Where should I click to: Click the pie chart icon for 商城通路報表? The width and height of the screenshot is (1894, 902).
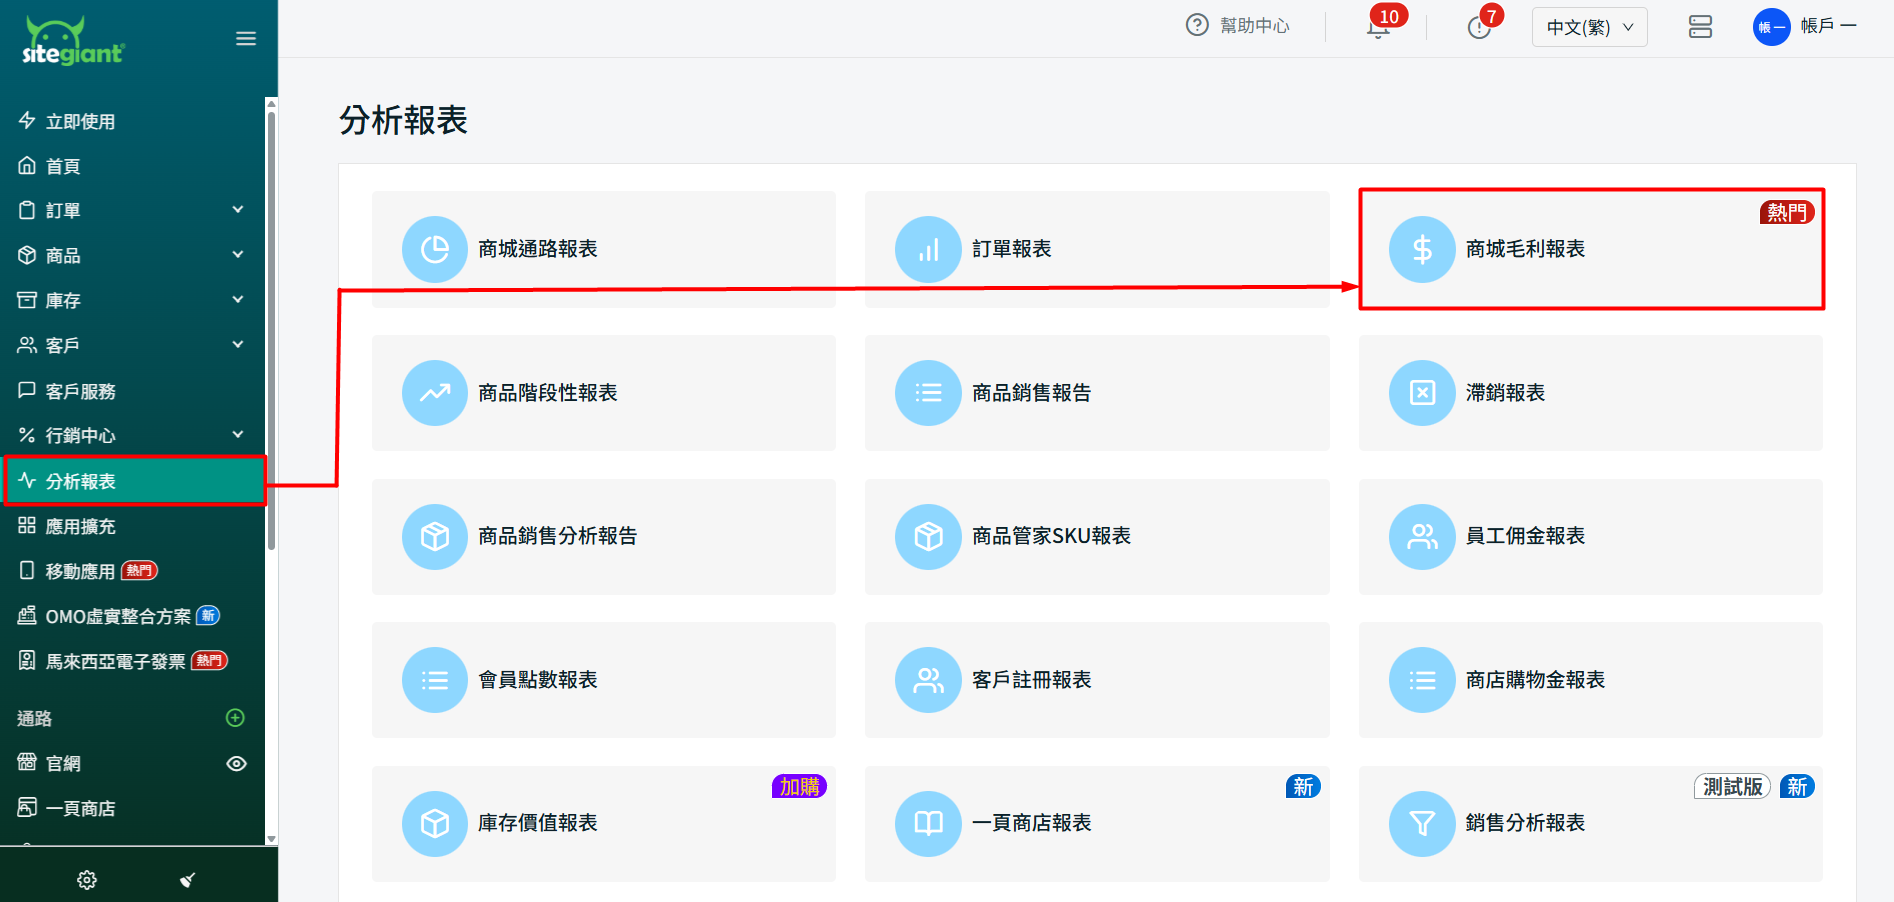pos(435,249)
